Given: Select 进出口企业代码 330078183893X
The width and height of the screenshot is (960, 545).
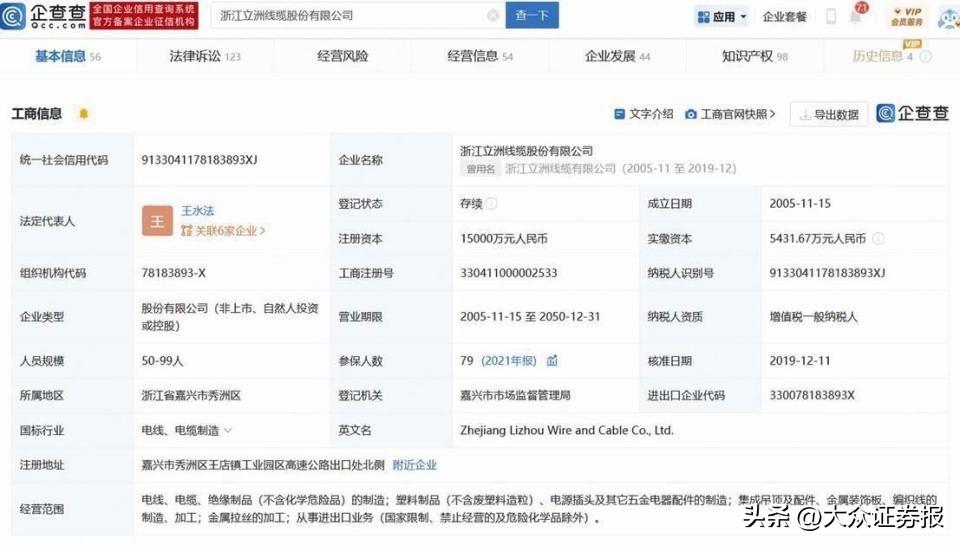Looking at the screenshot, I should click(812, 396).
